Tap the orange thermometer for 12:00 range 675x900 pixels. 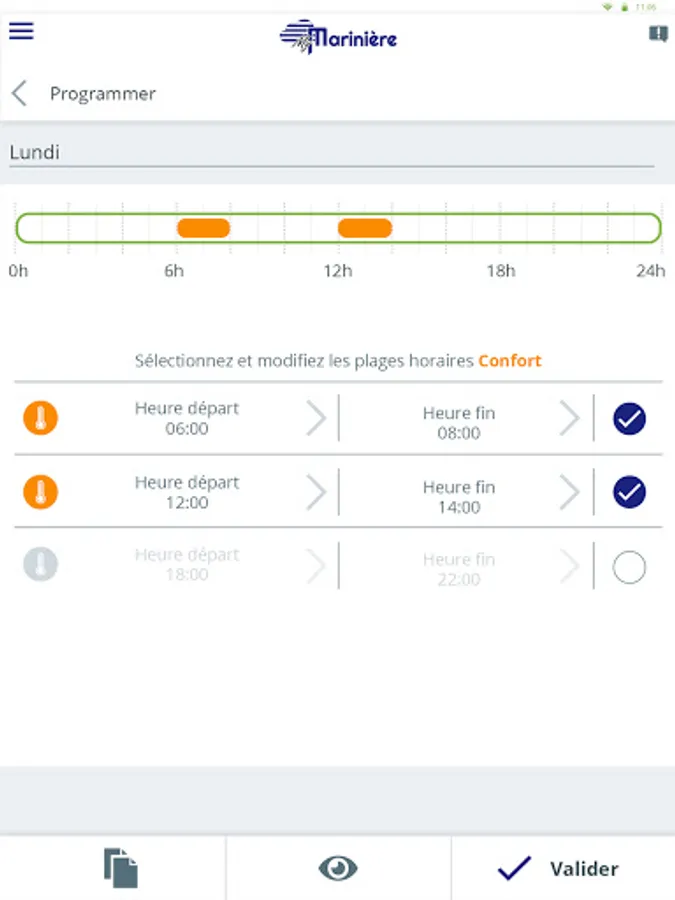click(40, 492)
